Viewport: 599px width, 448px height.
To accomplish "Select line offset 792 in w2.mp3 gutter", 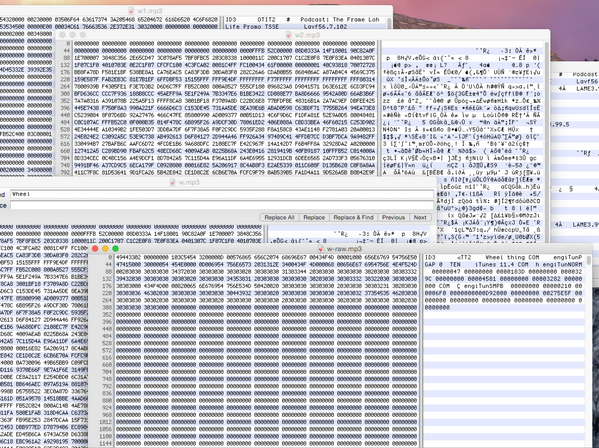I will coord(65,173).
